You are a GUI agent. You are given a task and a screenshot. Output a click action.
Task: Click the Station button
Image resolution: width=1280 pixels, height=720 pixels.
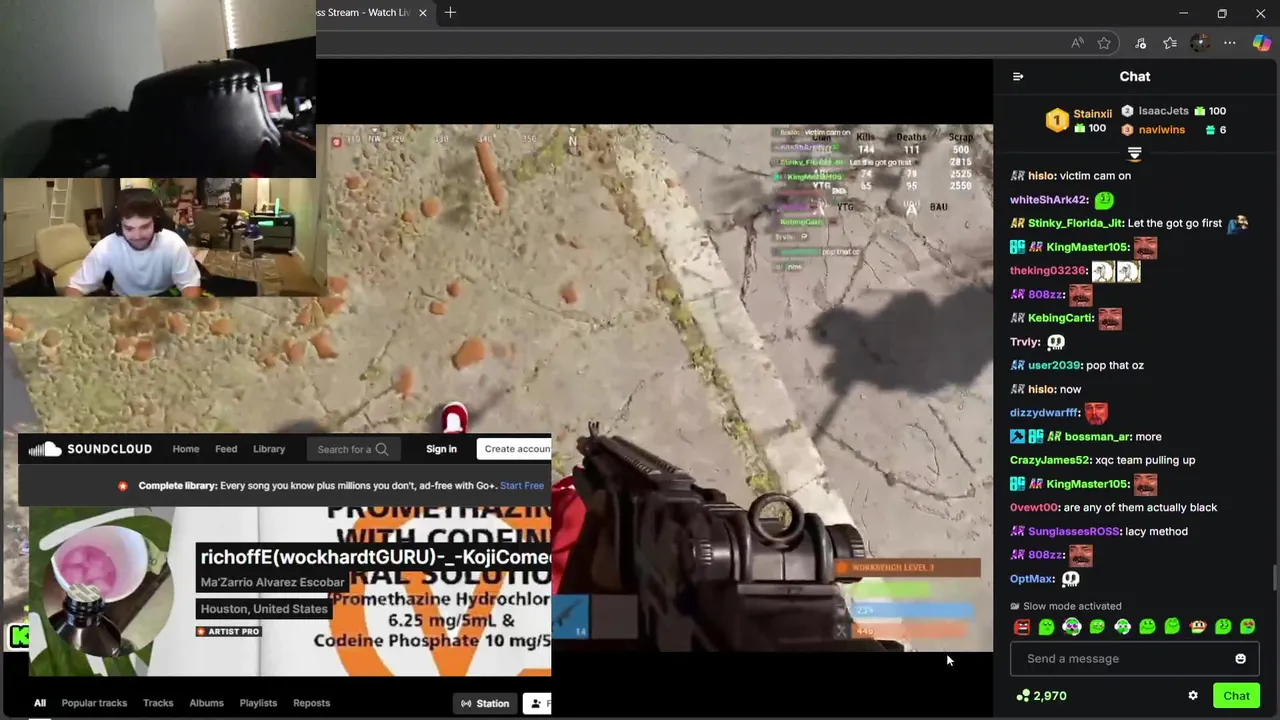(485, 703)
